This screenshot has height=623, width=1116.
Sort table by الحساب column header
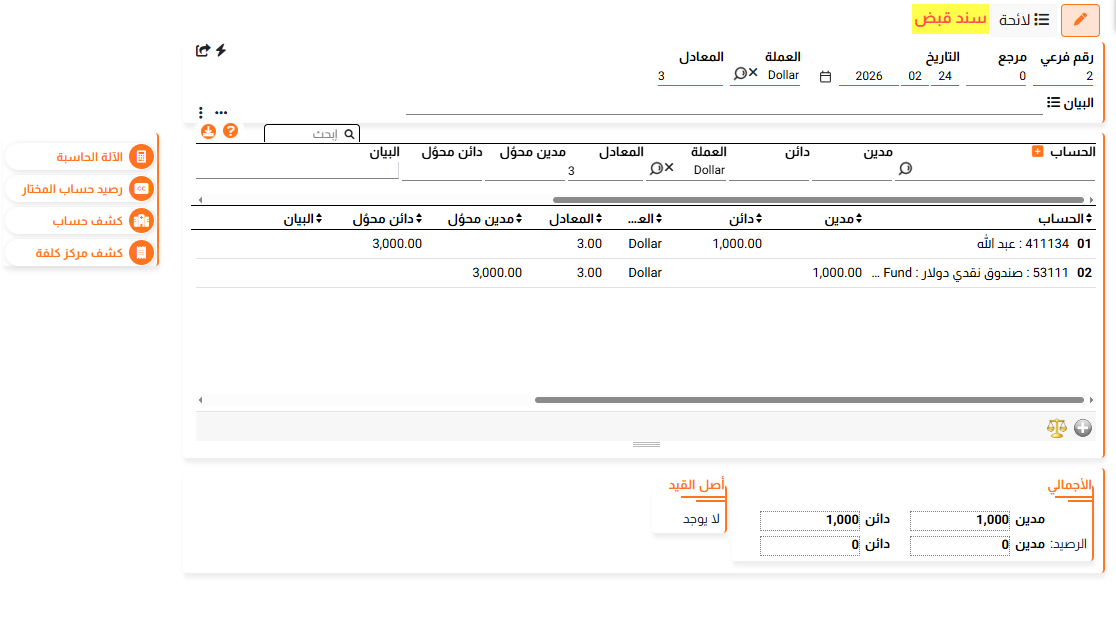coord(1066,219)
